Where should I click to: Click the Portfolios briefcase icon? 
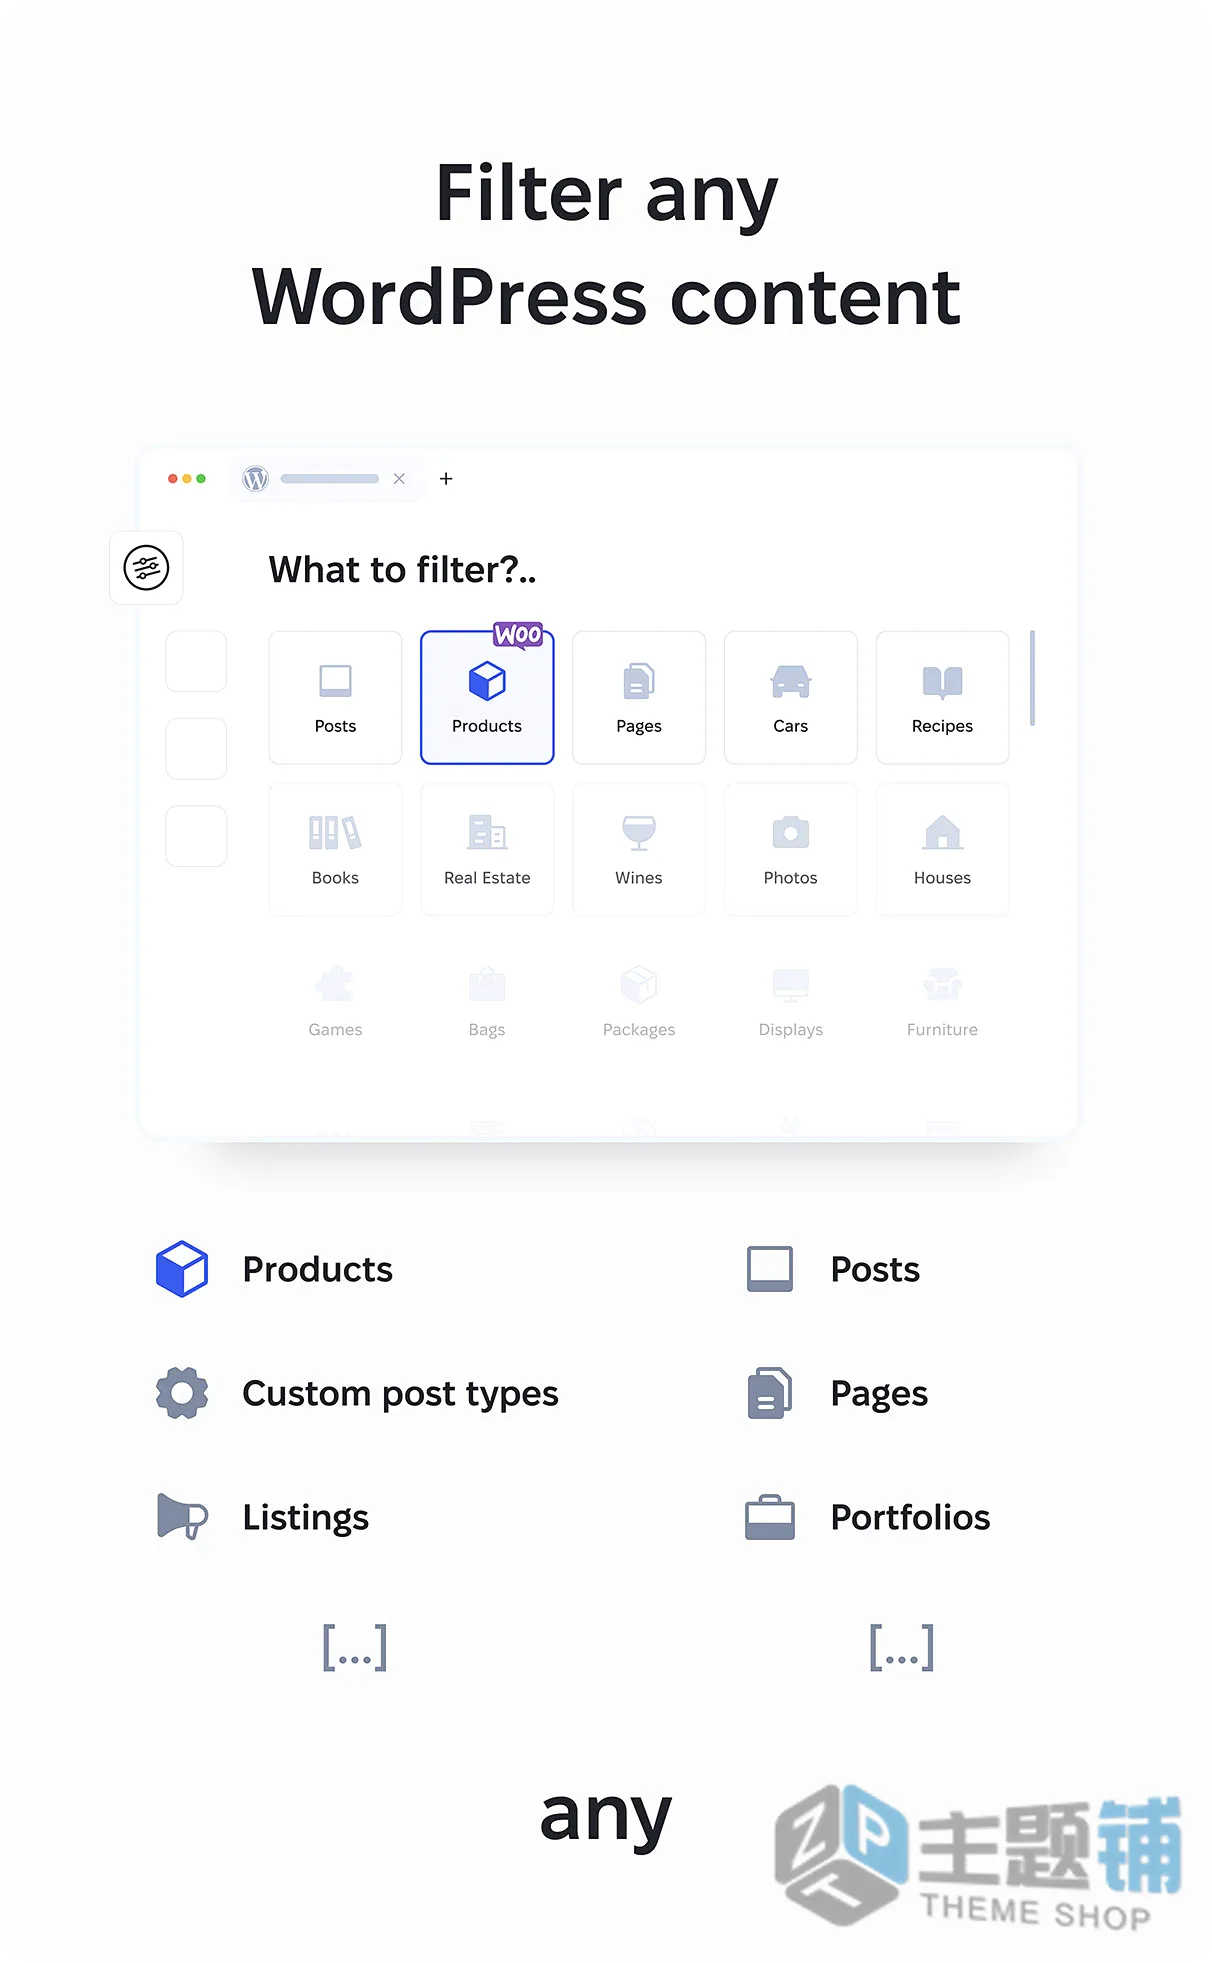[x=770, y=1517]
